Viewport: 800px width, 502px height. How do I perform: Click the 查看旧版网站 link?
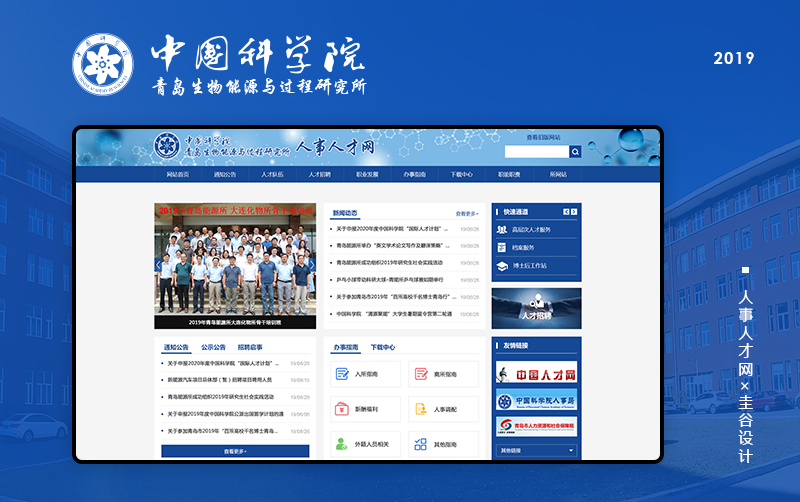[x=543, y=137]
